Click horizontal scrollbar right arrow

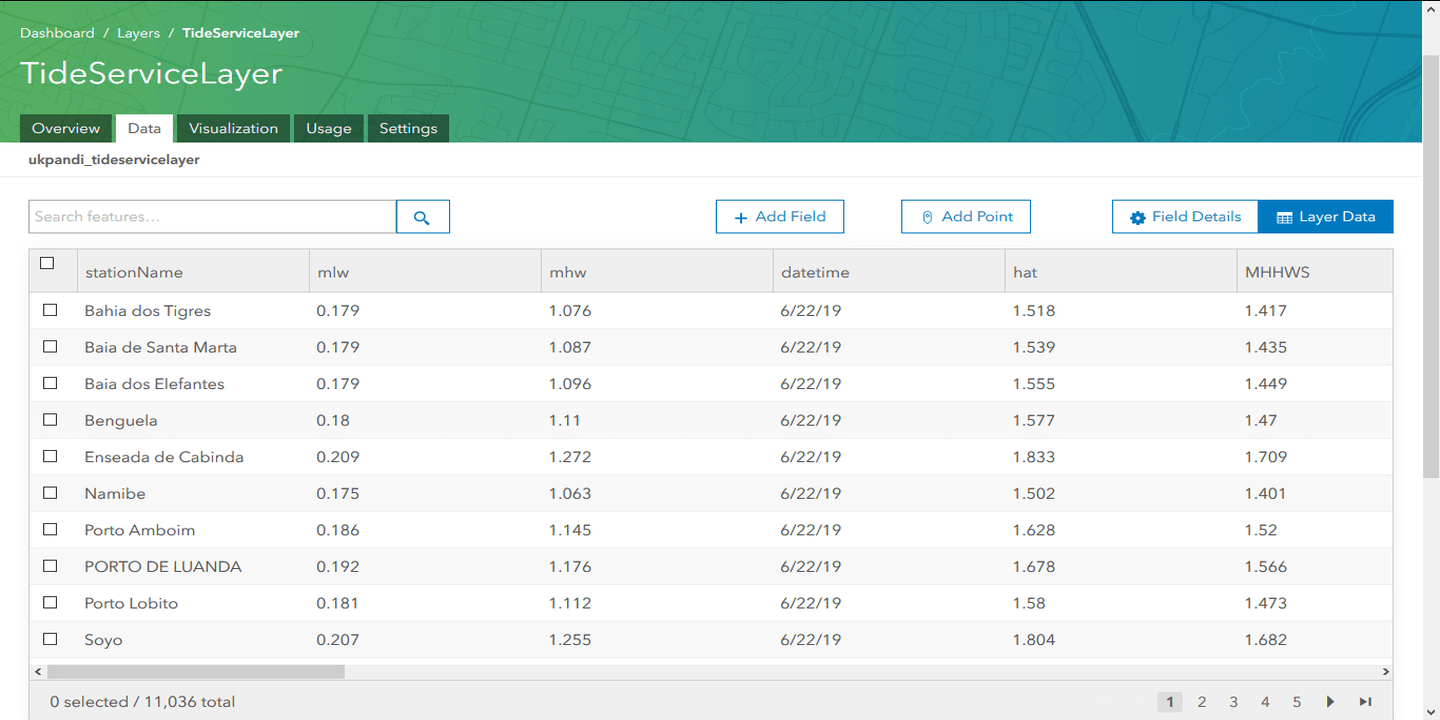pos(1385,672)
